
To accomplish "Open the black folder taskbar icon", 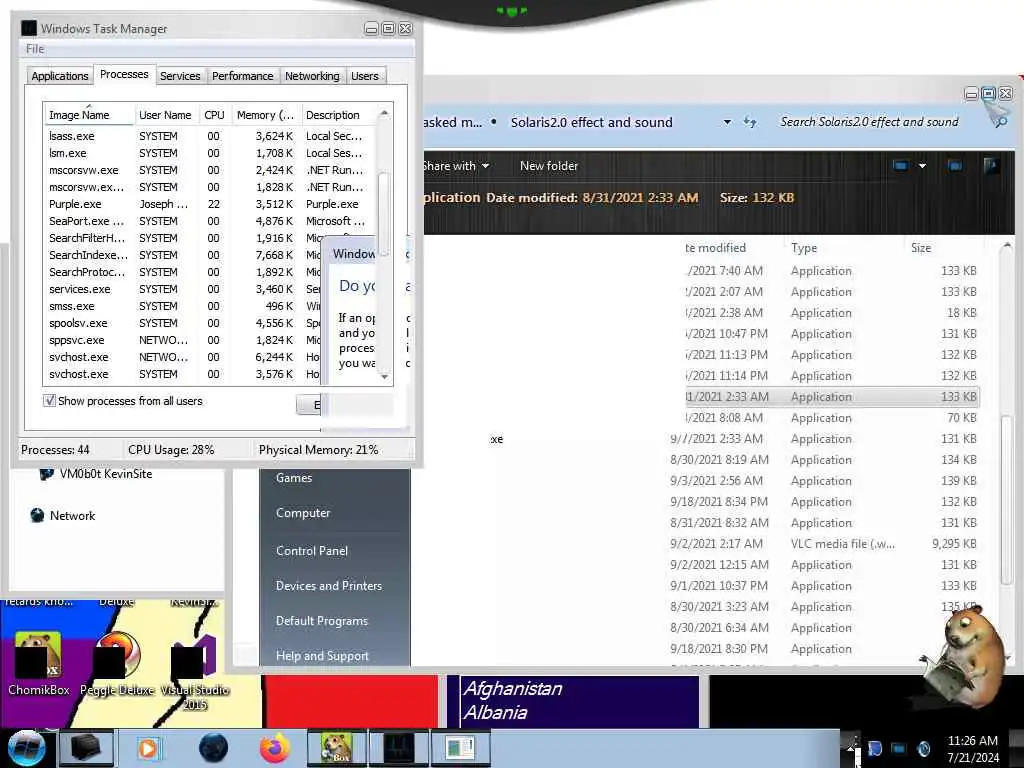I will 86,748.
